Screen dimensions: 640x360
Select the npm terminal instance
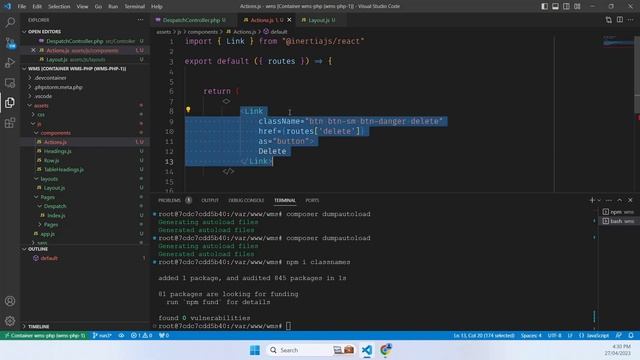point(618,212)
